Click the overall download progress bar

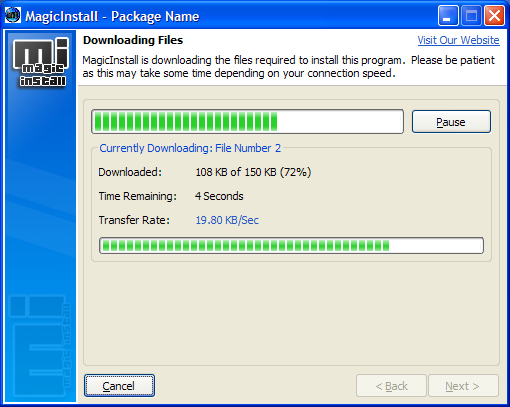[x=247, y=121]
